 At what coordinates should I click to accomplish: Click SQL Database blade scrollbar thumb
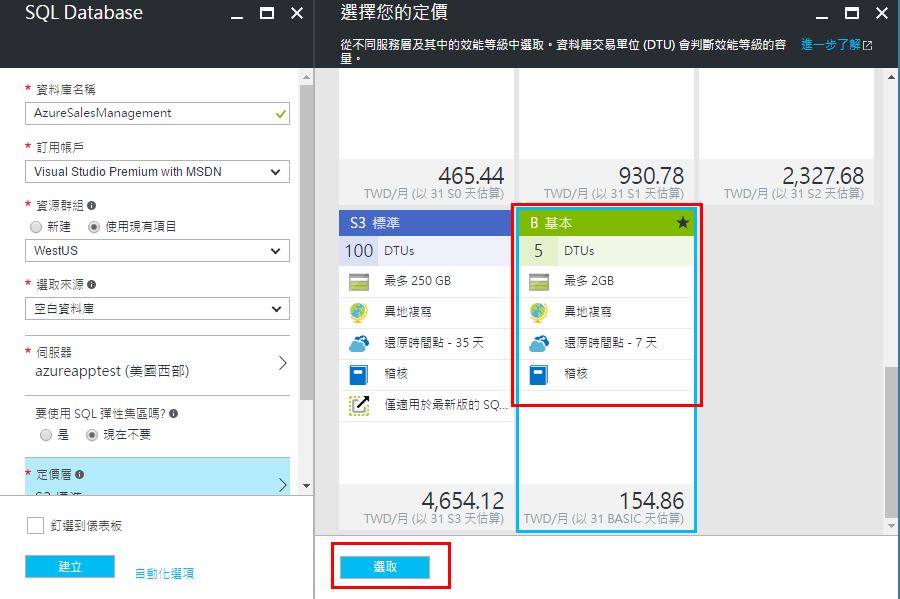307,242
